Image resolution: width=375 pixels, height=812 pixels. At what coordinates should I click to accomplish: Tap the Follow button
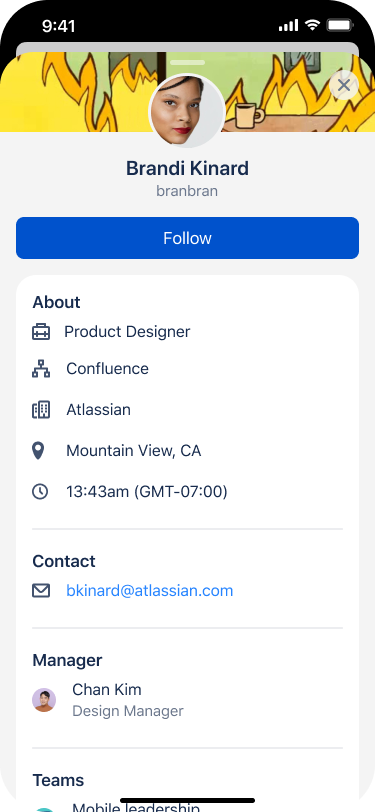pos(188,238)
